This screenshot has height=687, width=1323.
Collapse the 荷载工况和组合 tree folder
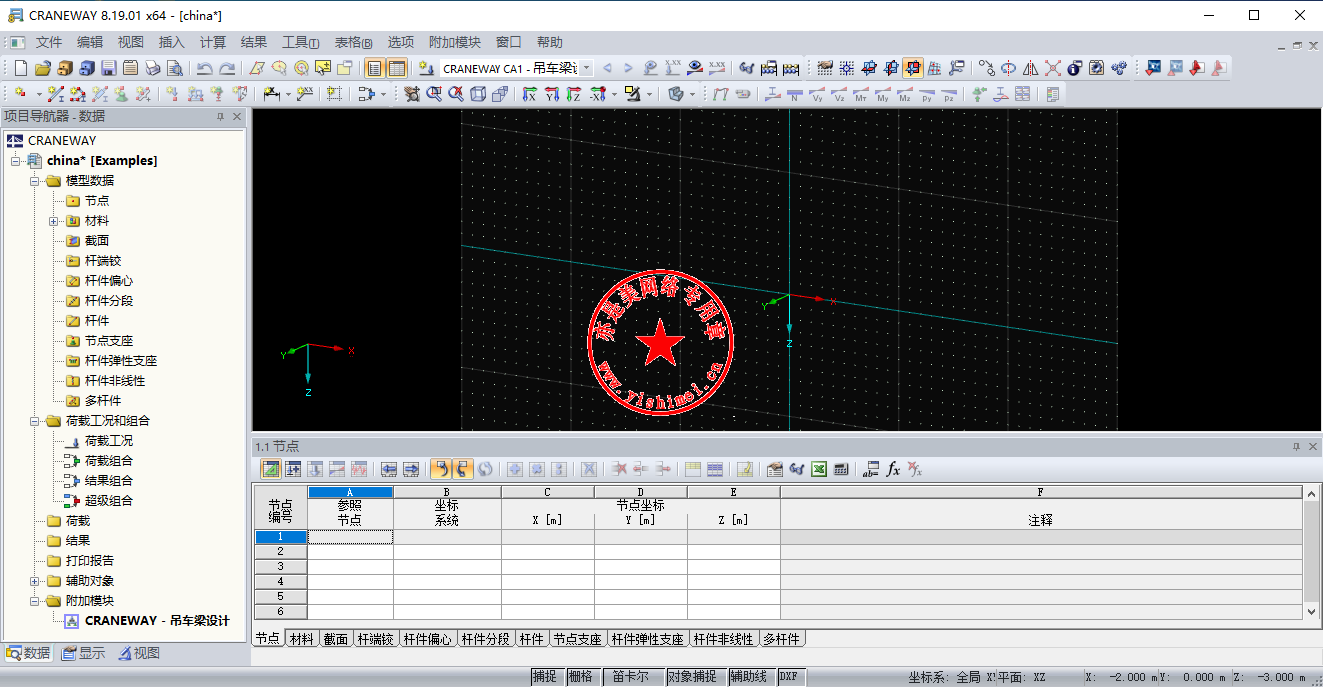[x=35, y=421]
